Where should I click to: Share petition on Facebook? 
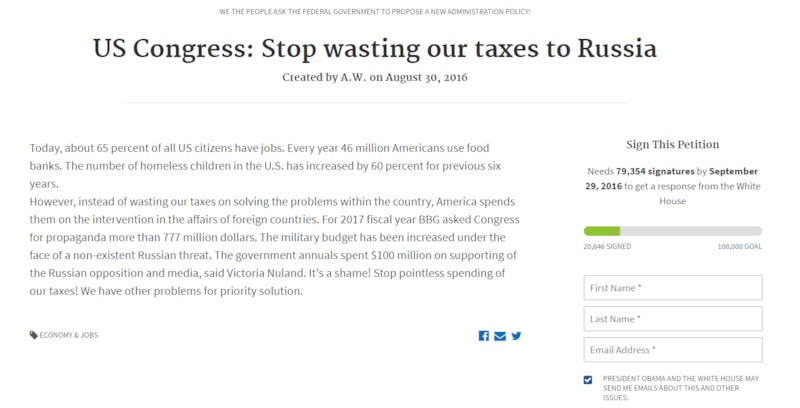[x=484, y=335]
